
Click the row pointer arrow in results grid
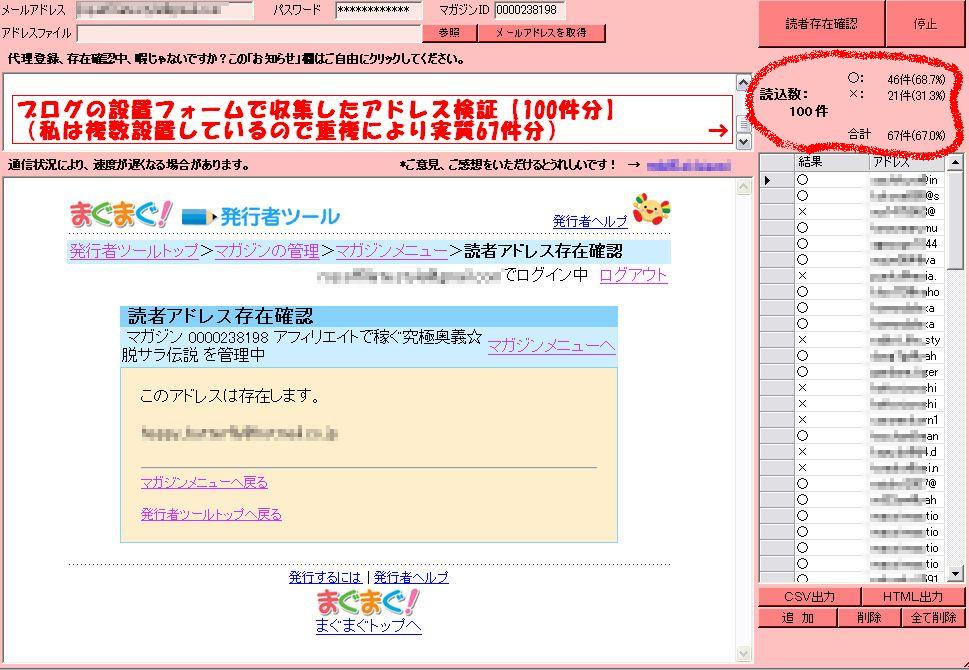click(x=768, y=180)
